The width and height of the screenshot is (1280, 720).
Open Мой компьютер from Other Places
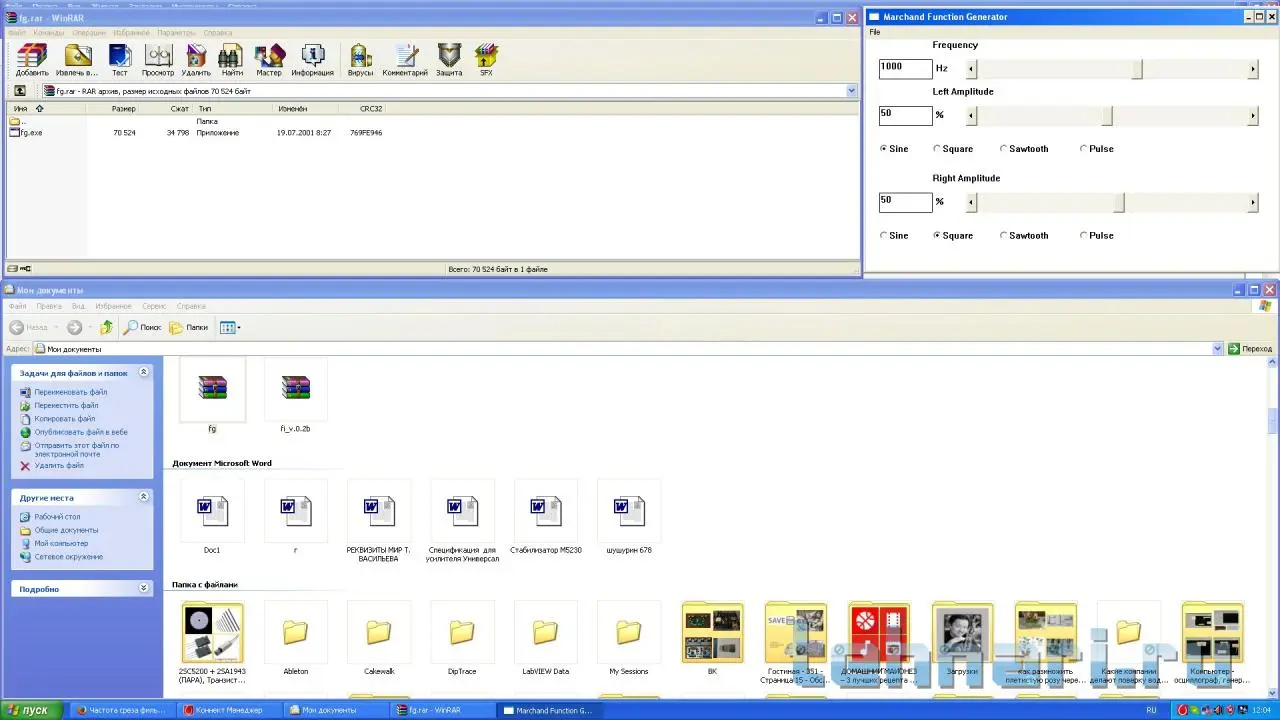[61, 543]
